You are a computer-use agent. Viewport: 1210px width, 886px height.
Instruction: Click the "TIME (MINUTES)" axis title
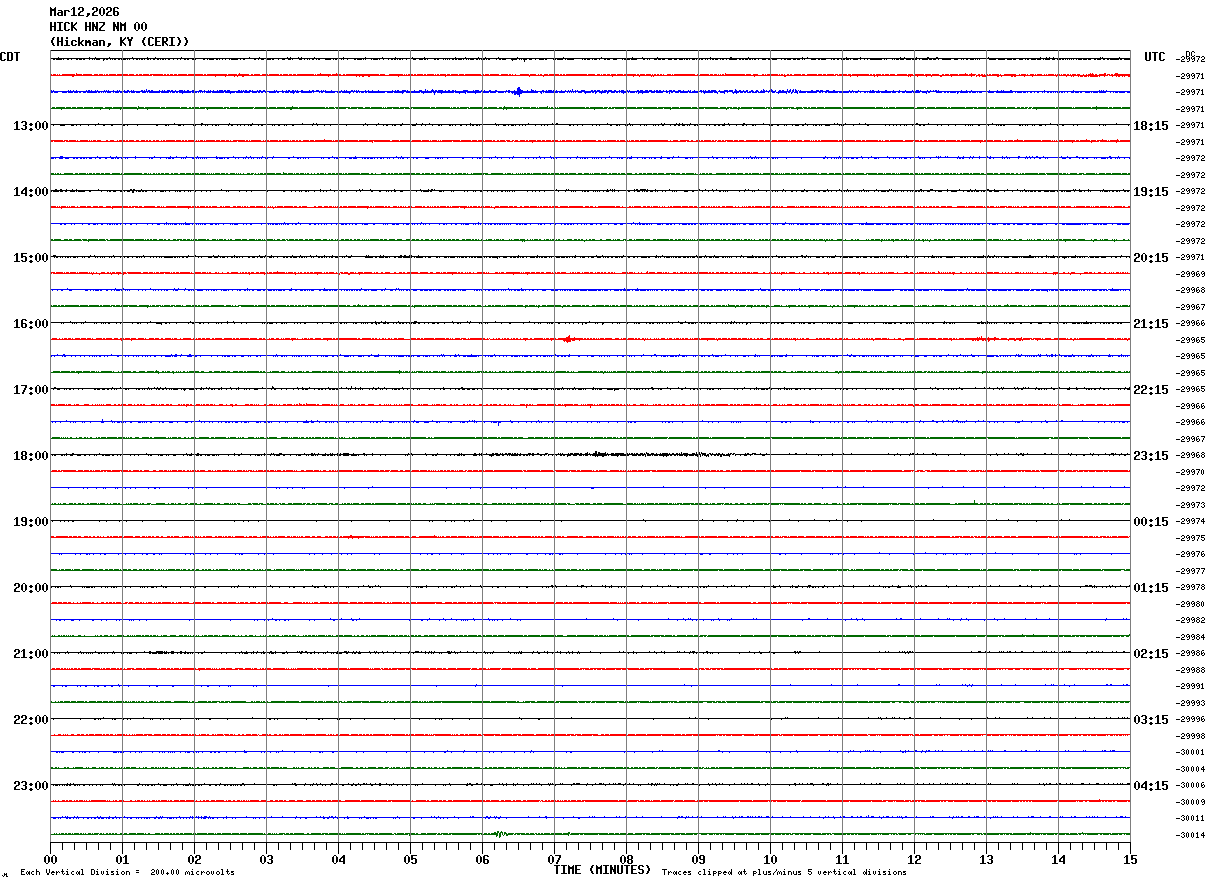coord(602,870)
